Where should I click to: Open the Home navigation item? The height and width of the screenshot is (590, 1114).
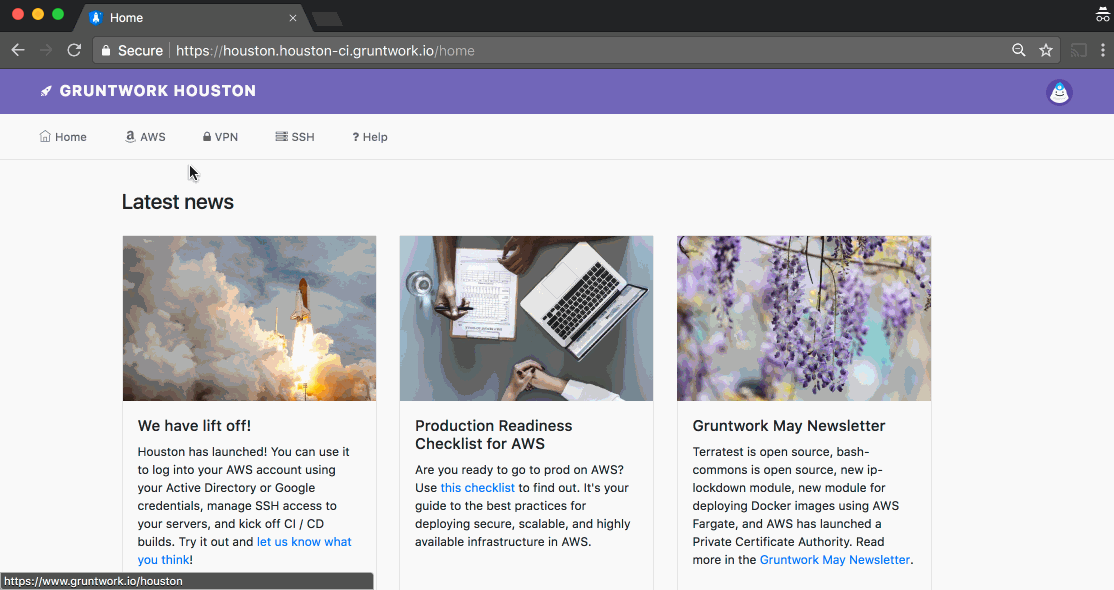[x=63, y=136]
